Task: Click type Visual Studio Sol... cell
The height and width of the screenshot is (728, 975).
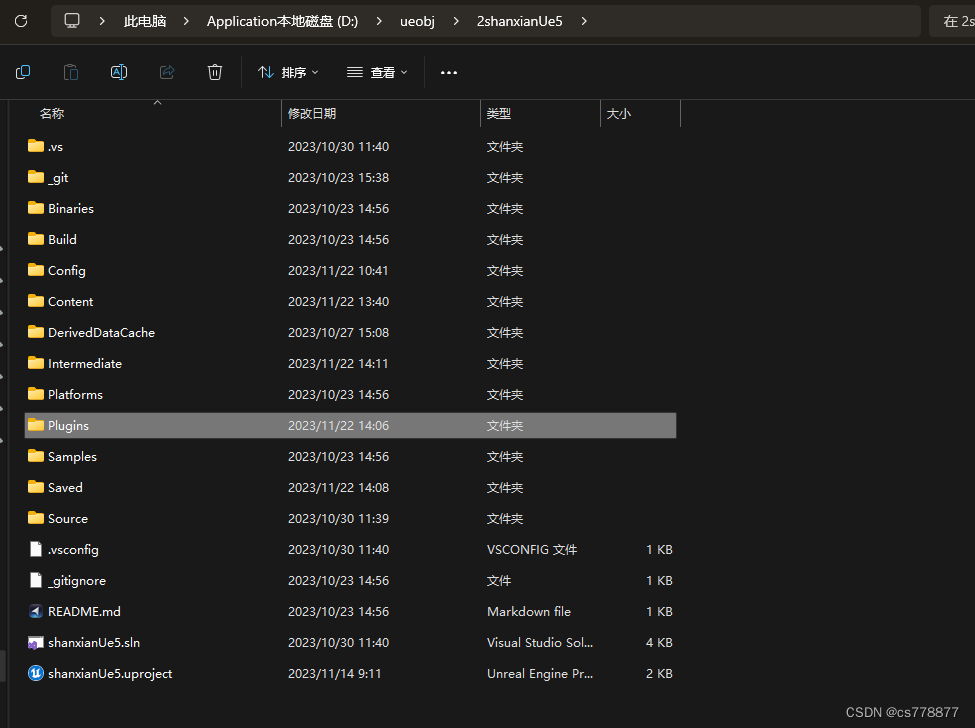Action: [540, 643]
